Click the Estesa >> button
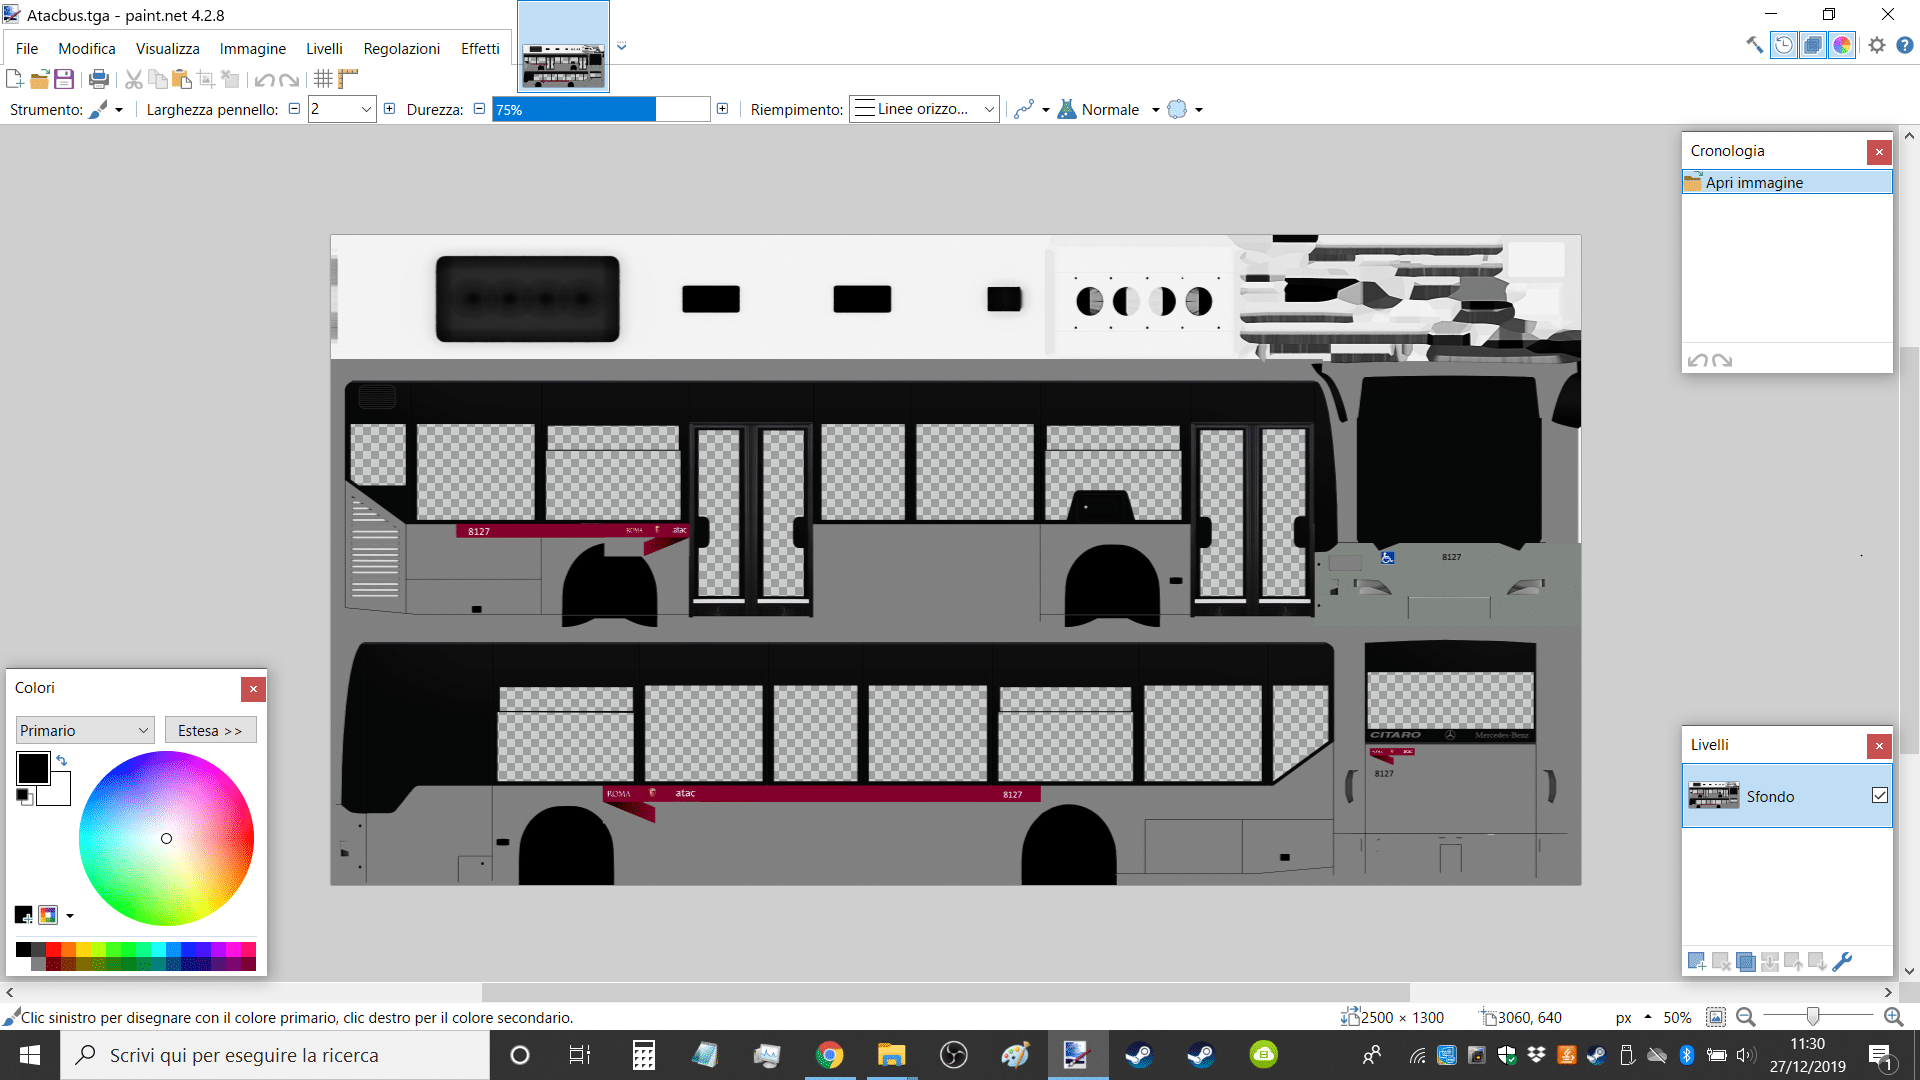Image resolution: width=1920 pixels, height=1080 pixels. (210, 730)
